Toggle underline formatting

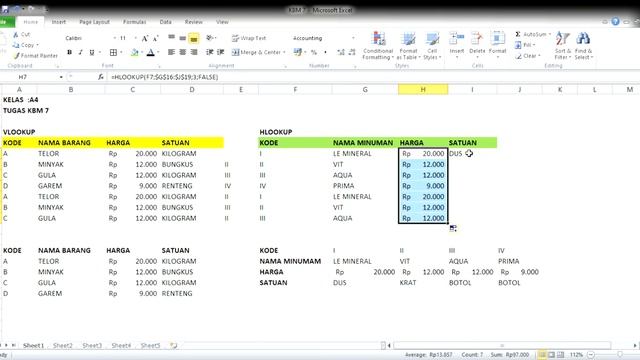click(92, 52)
